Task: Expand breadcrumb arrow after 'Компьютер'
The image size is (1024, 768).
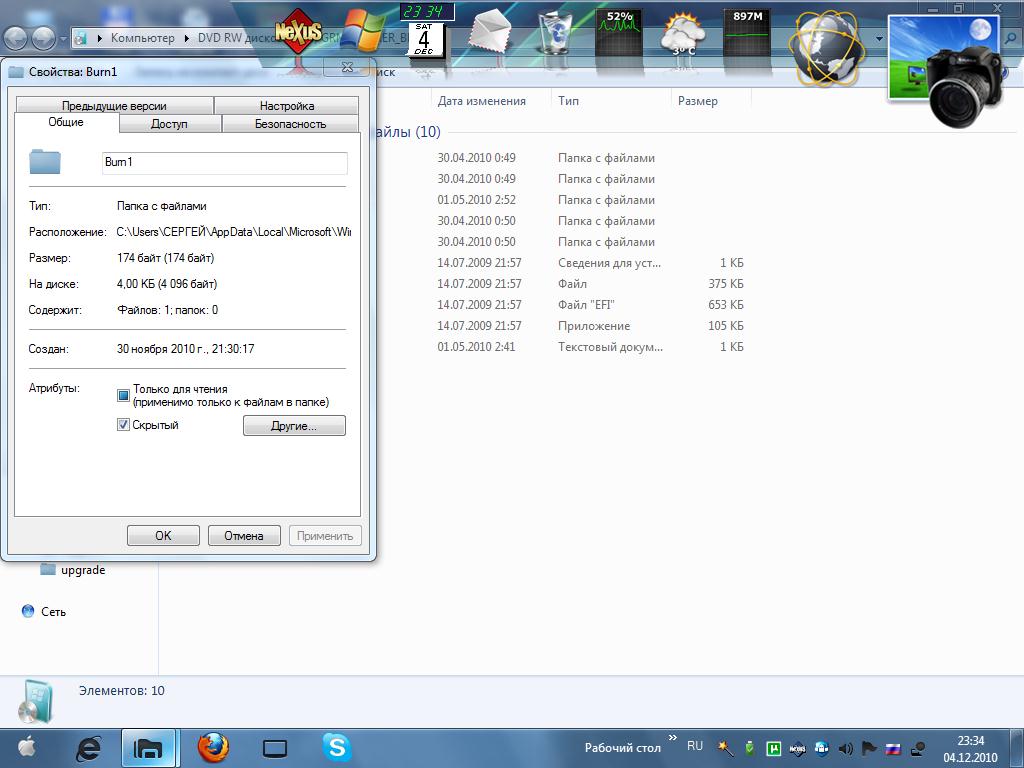Action: click(x=186, y=38)
